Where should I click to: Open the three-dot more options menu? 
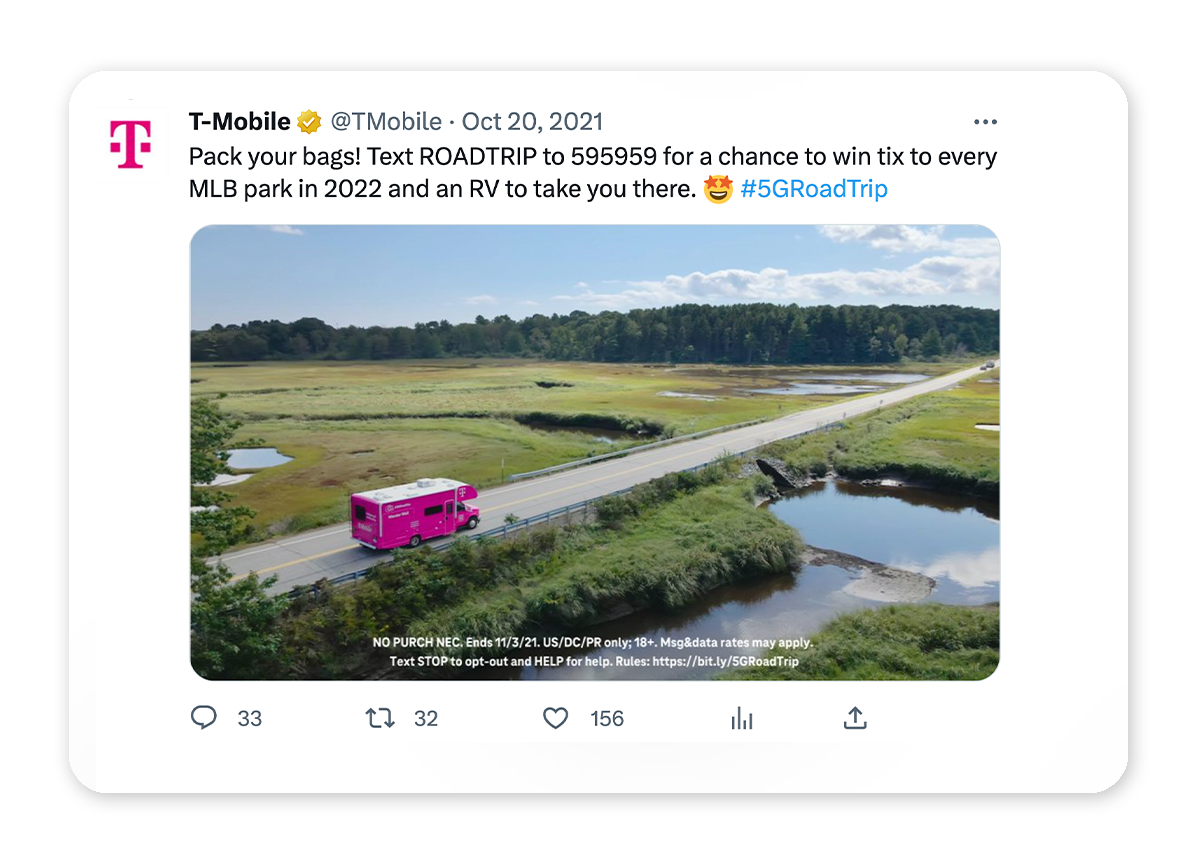coord(985,122)
